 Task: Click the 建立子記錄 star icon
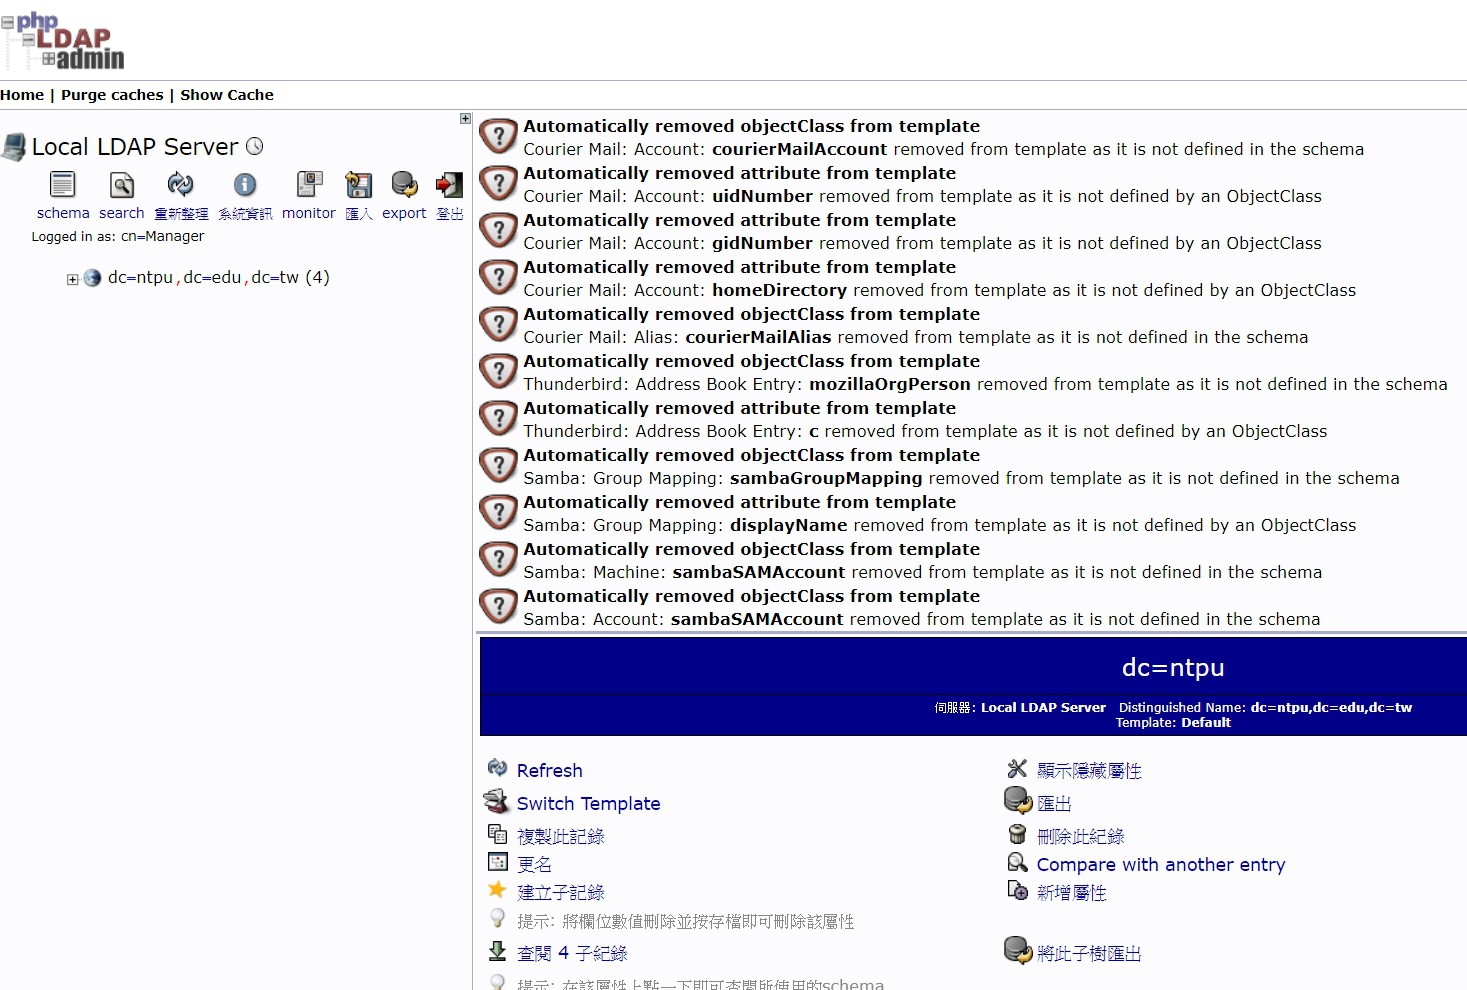click(x=498, y=889)
